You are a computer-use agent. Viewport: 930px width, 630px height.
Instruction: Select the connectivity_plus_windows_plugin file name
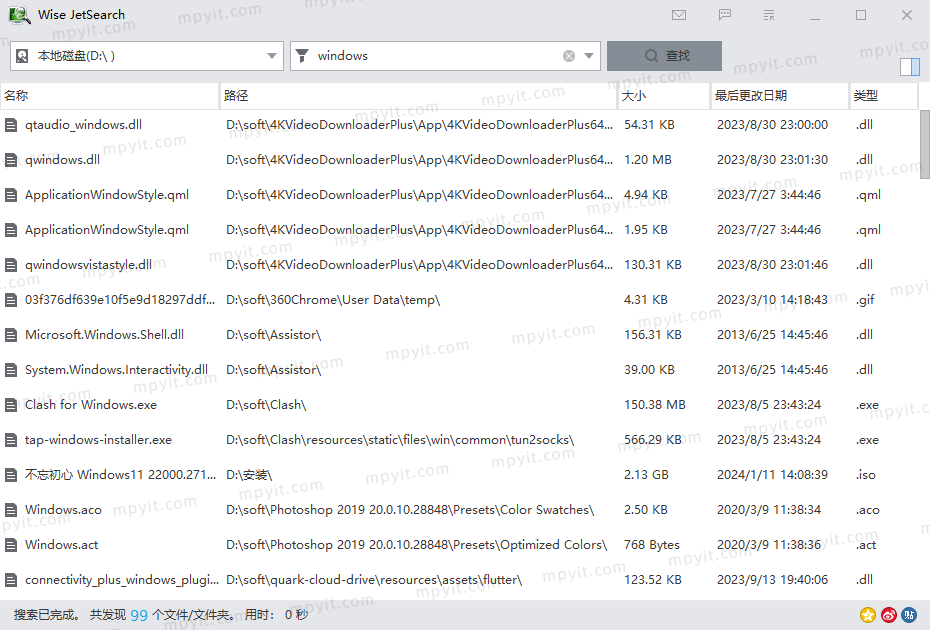click(122, 580)
